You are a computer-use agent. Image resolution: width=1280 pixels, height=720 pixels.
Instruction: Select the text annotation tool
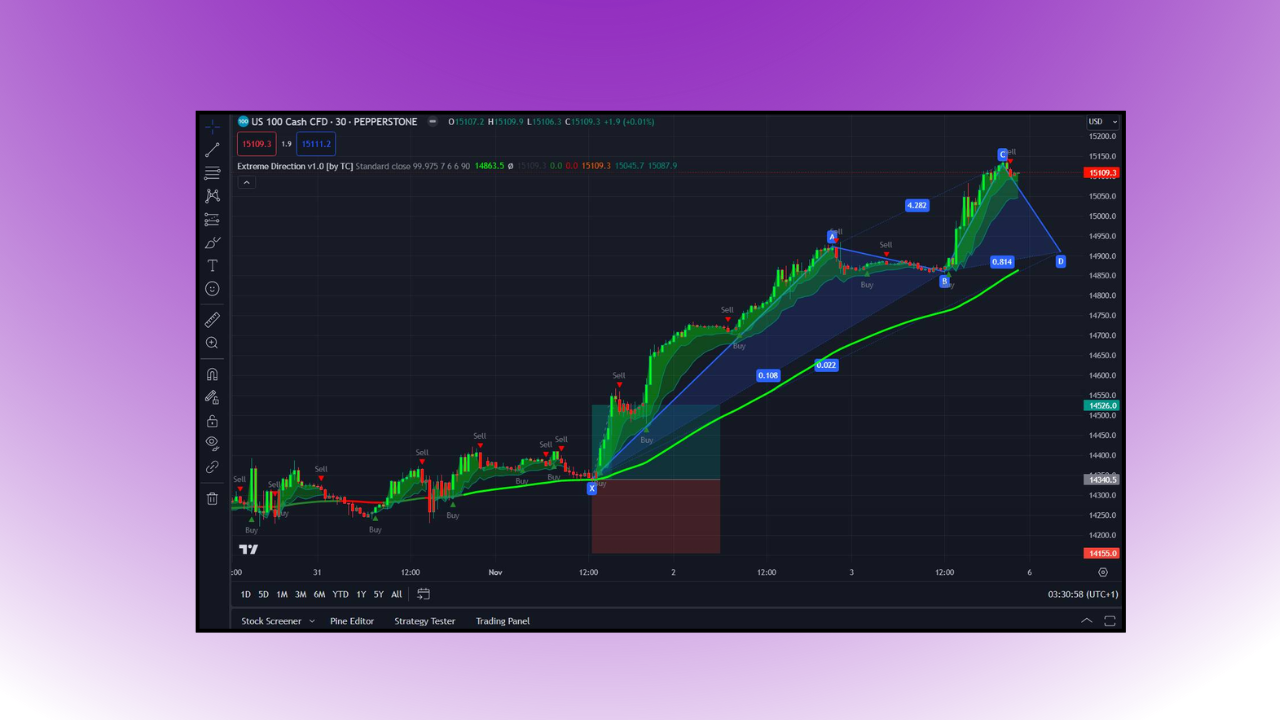tap(212, 266)
